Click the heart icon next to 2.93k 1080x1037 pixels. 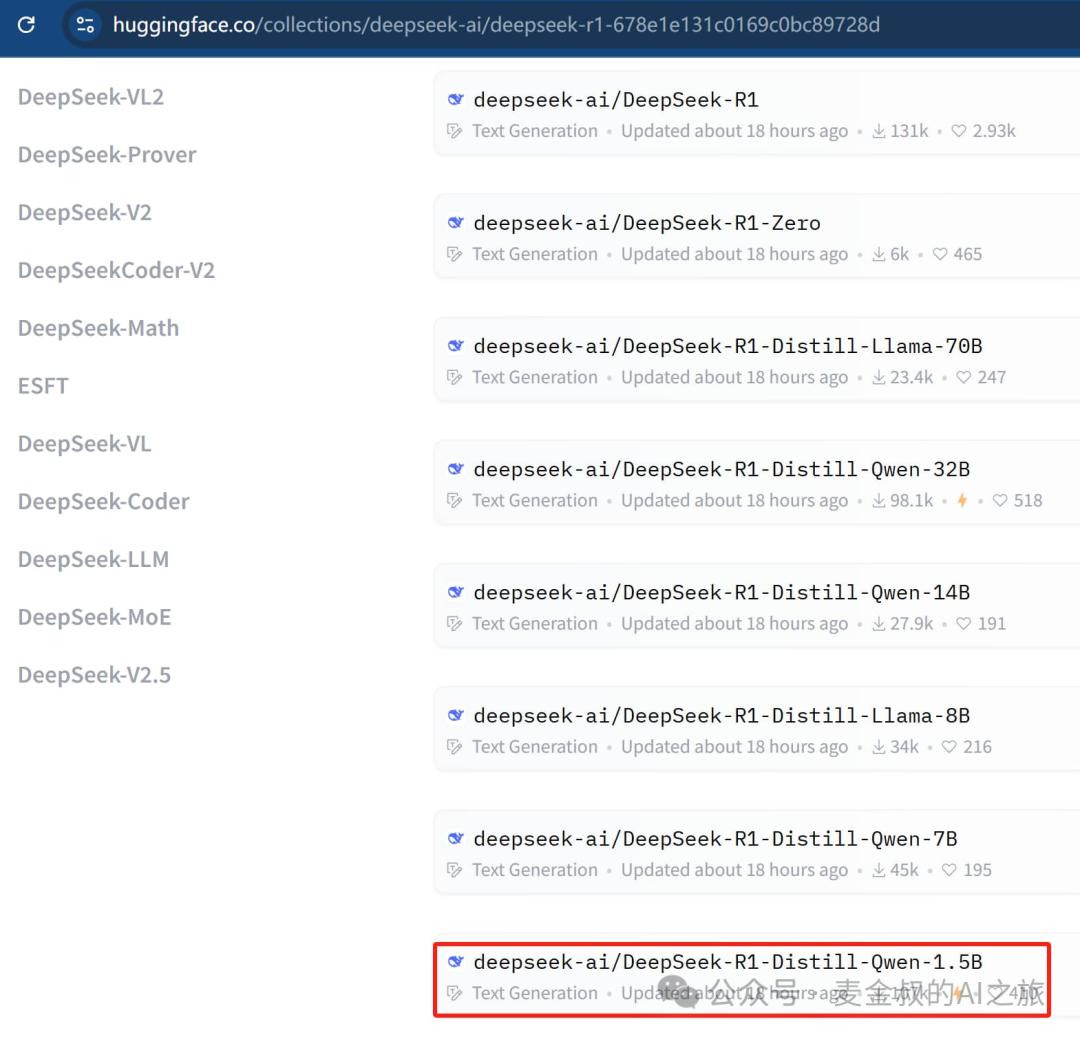(x=959, y=131)
